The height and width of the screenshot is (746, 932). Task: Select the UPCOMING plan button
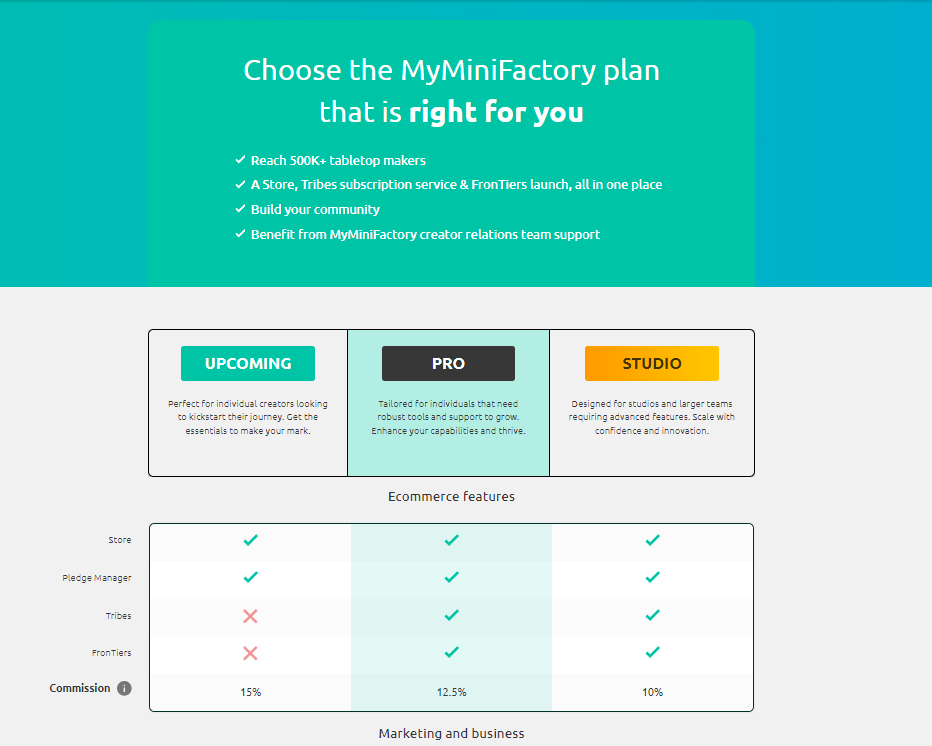click(x=248, y=363)
